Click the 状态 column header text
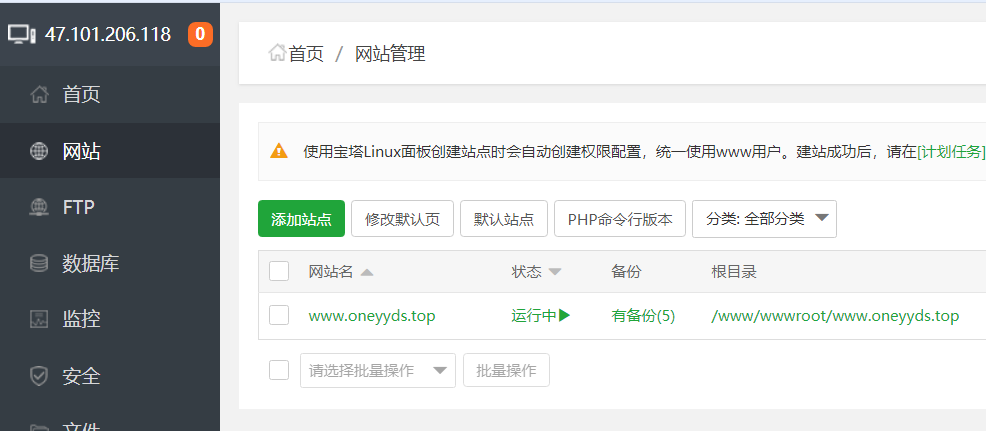 point(526,272)
